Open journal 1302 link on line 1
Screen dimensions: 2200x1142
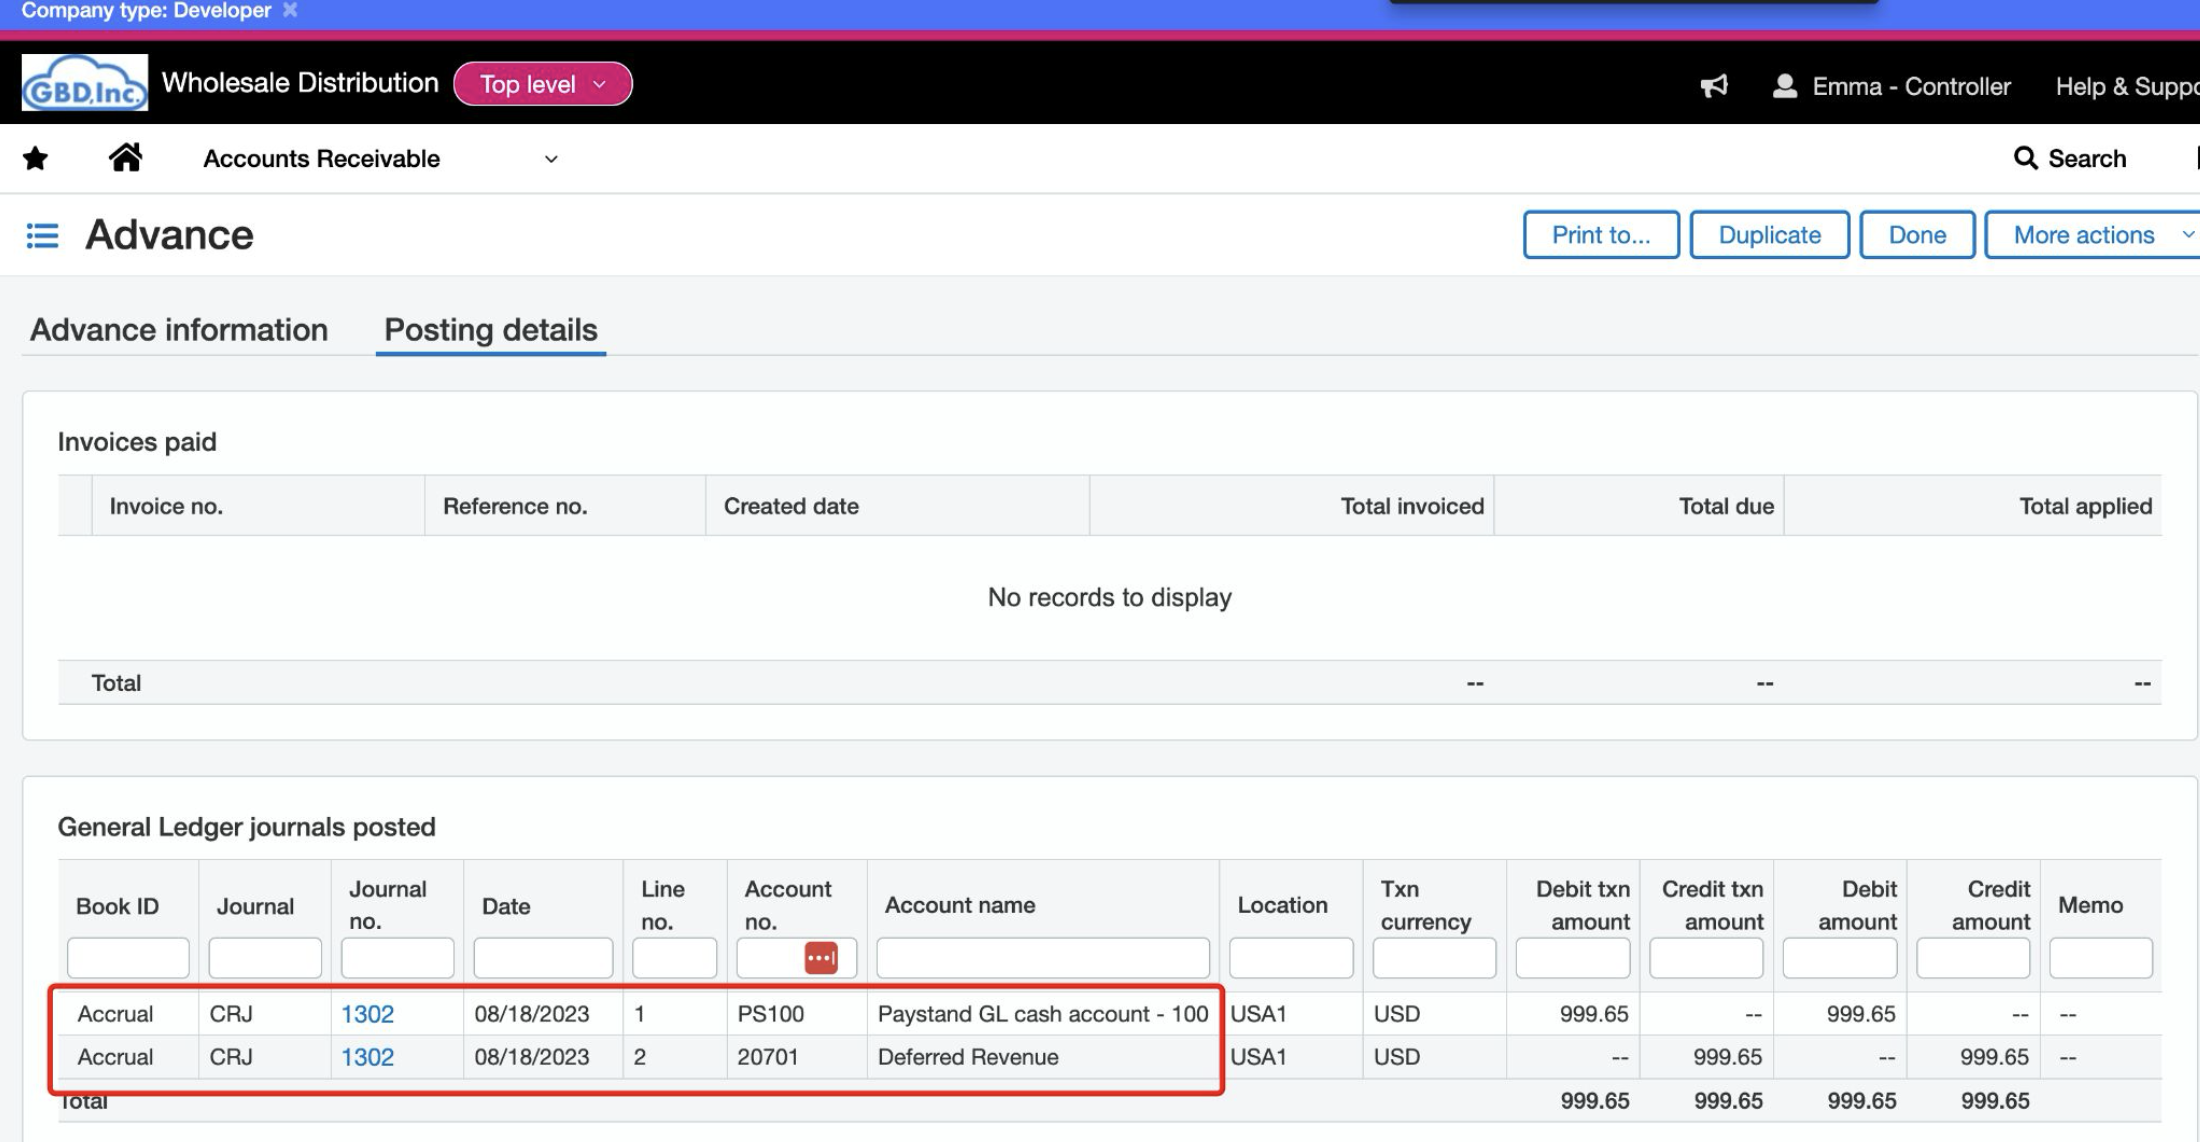[367, 1014]
